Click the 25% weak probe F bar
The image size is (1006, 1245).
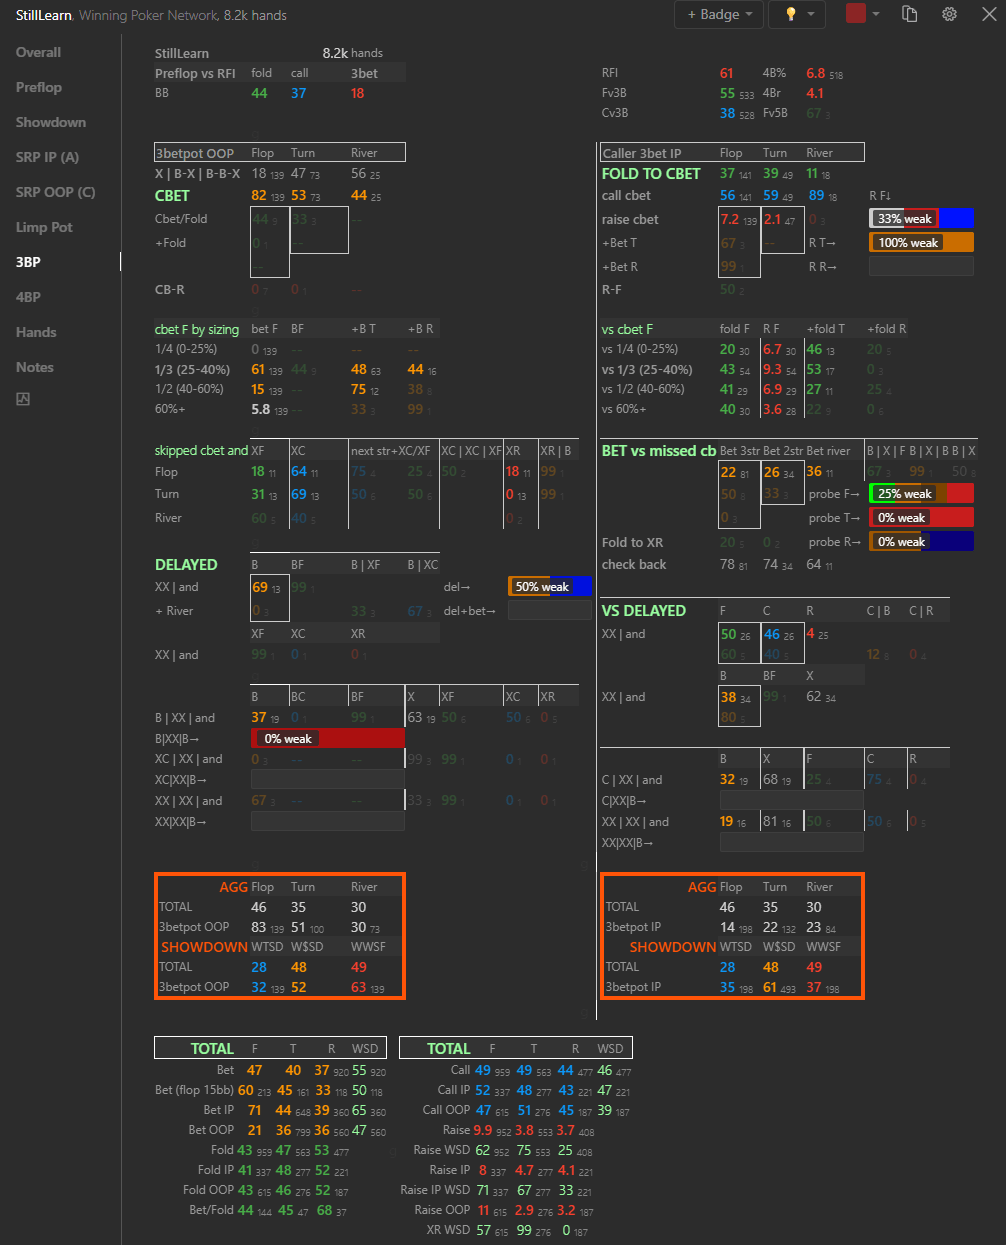921,493
